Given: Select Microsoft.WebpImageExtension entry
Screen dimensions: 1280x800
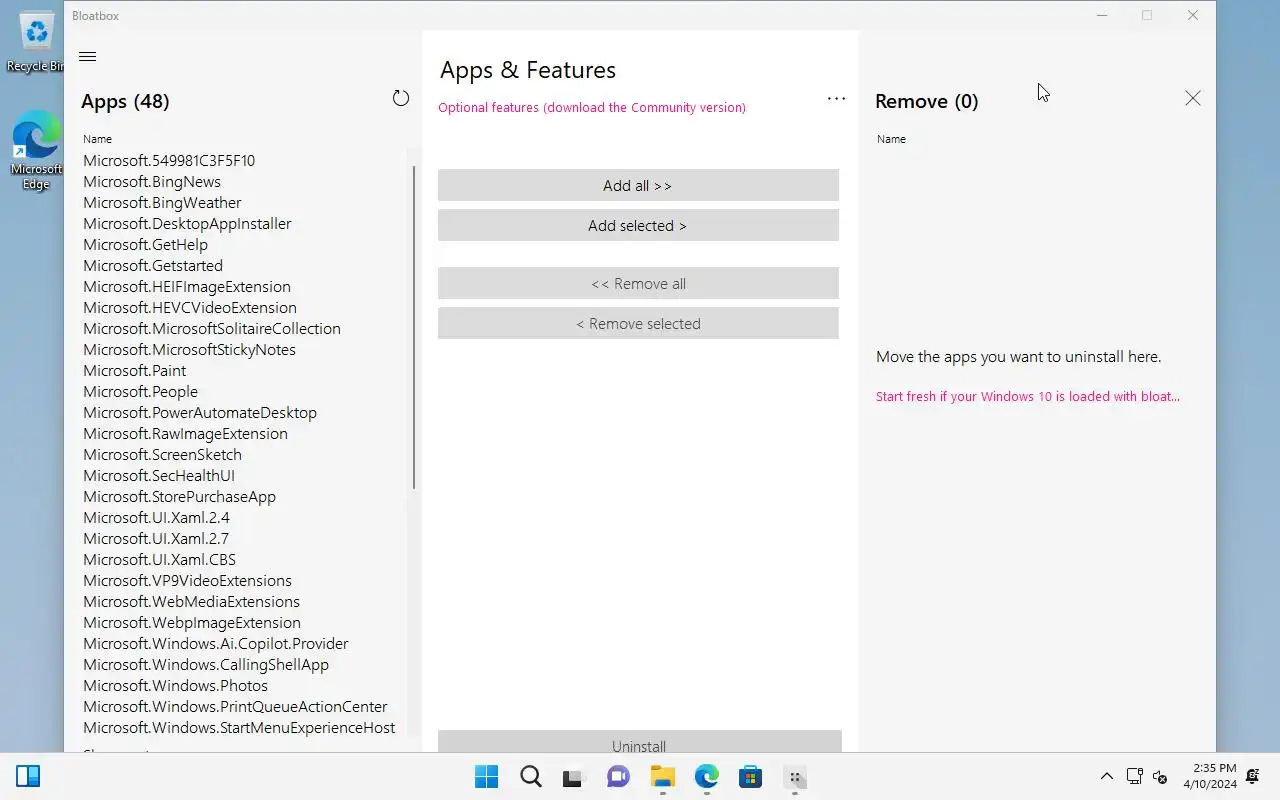Looking at the screenshot, I should click(x=191, y=622).
